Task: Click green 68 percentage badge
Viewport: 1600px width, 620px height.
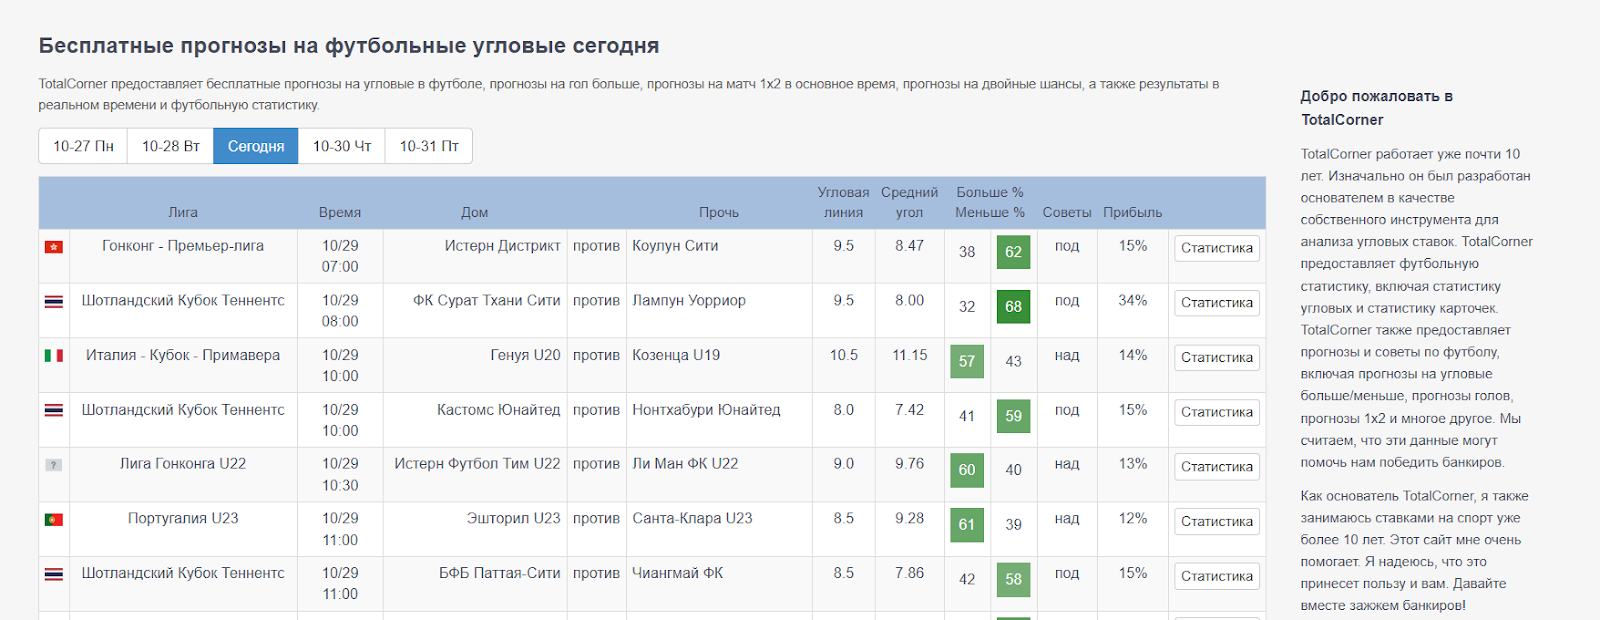Action: 1013,307
